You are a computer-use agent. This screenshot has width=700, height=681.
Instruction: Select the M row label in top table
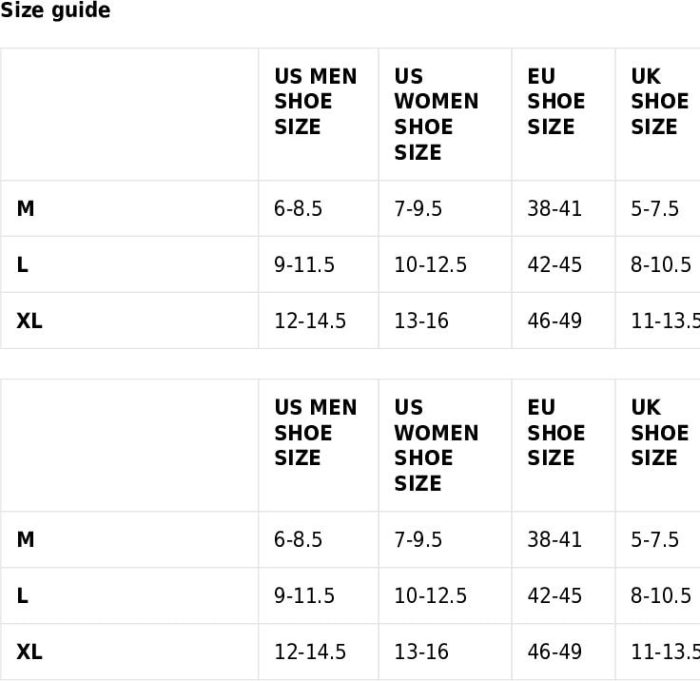tap(26, 209)
